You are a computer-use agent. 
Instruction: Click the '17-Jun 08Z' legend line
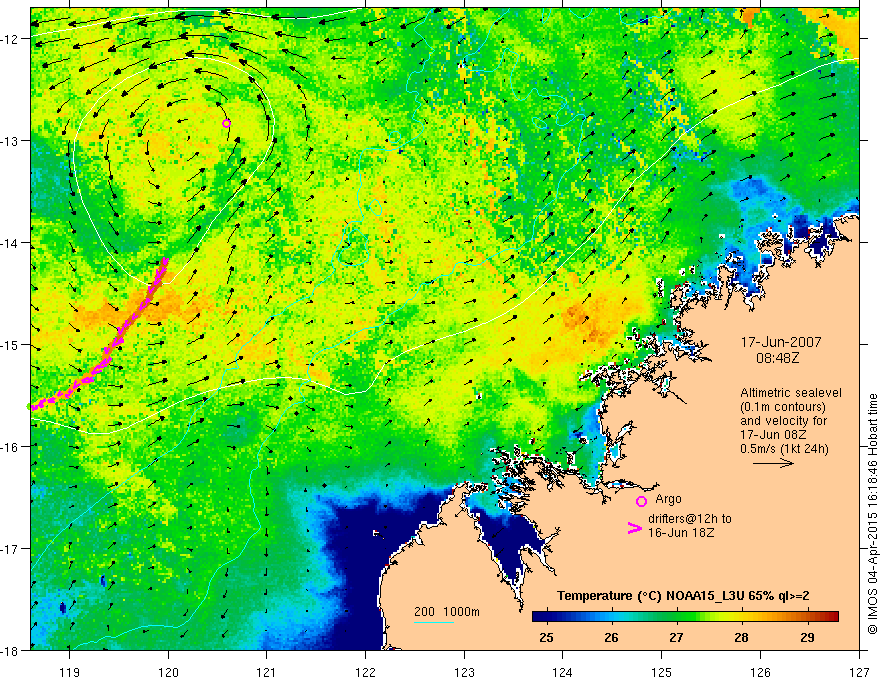coord(771,435)
